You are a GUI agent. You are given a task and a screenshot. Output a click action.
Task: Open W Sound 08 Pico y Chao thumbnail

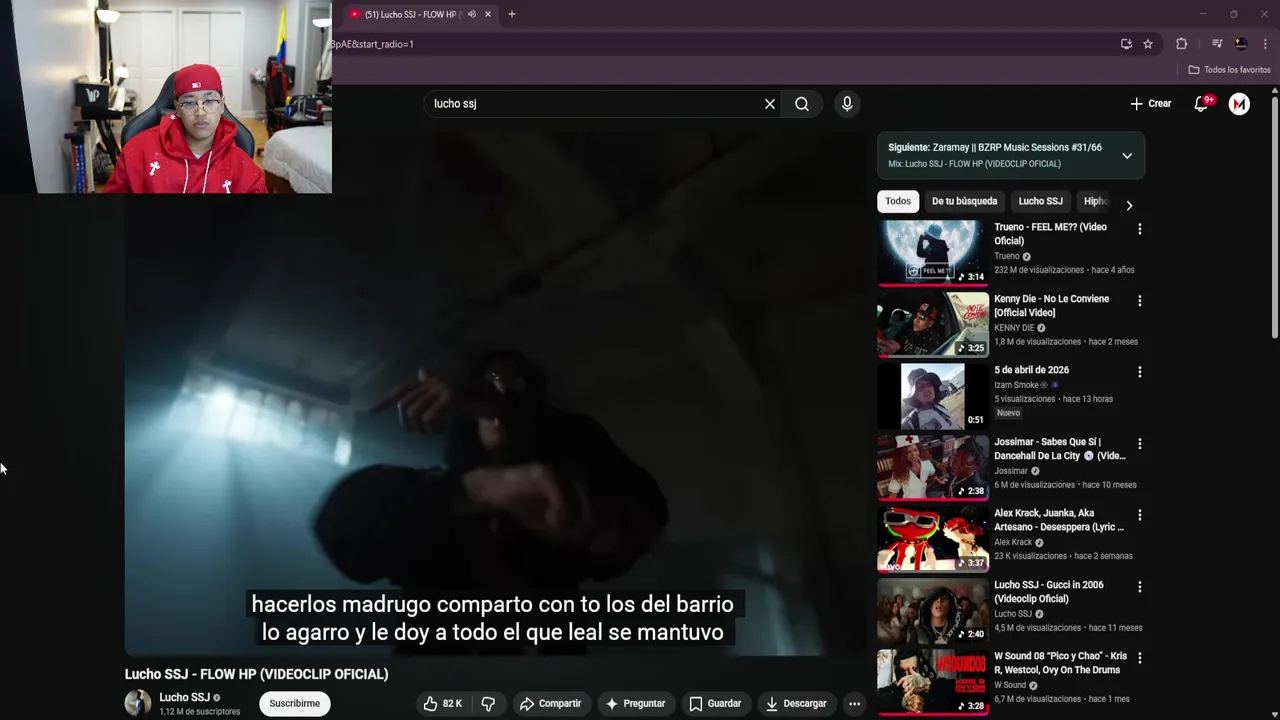pyautogui.click(x=933, y=682)
